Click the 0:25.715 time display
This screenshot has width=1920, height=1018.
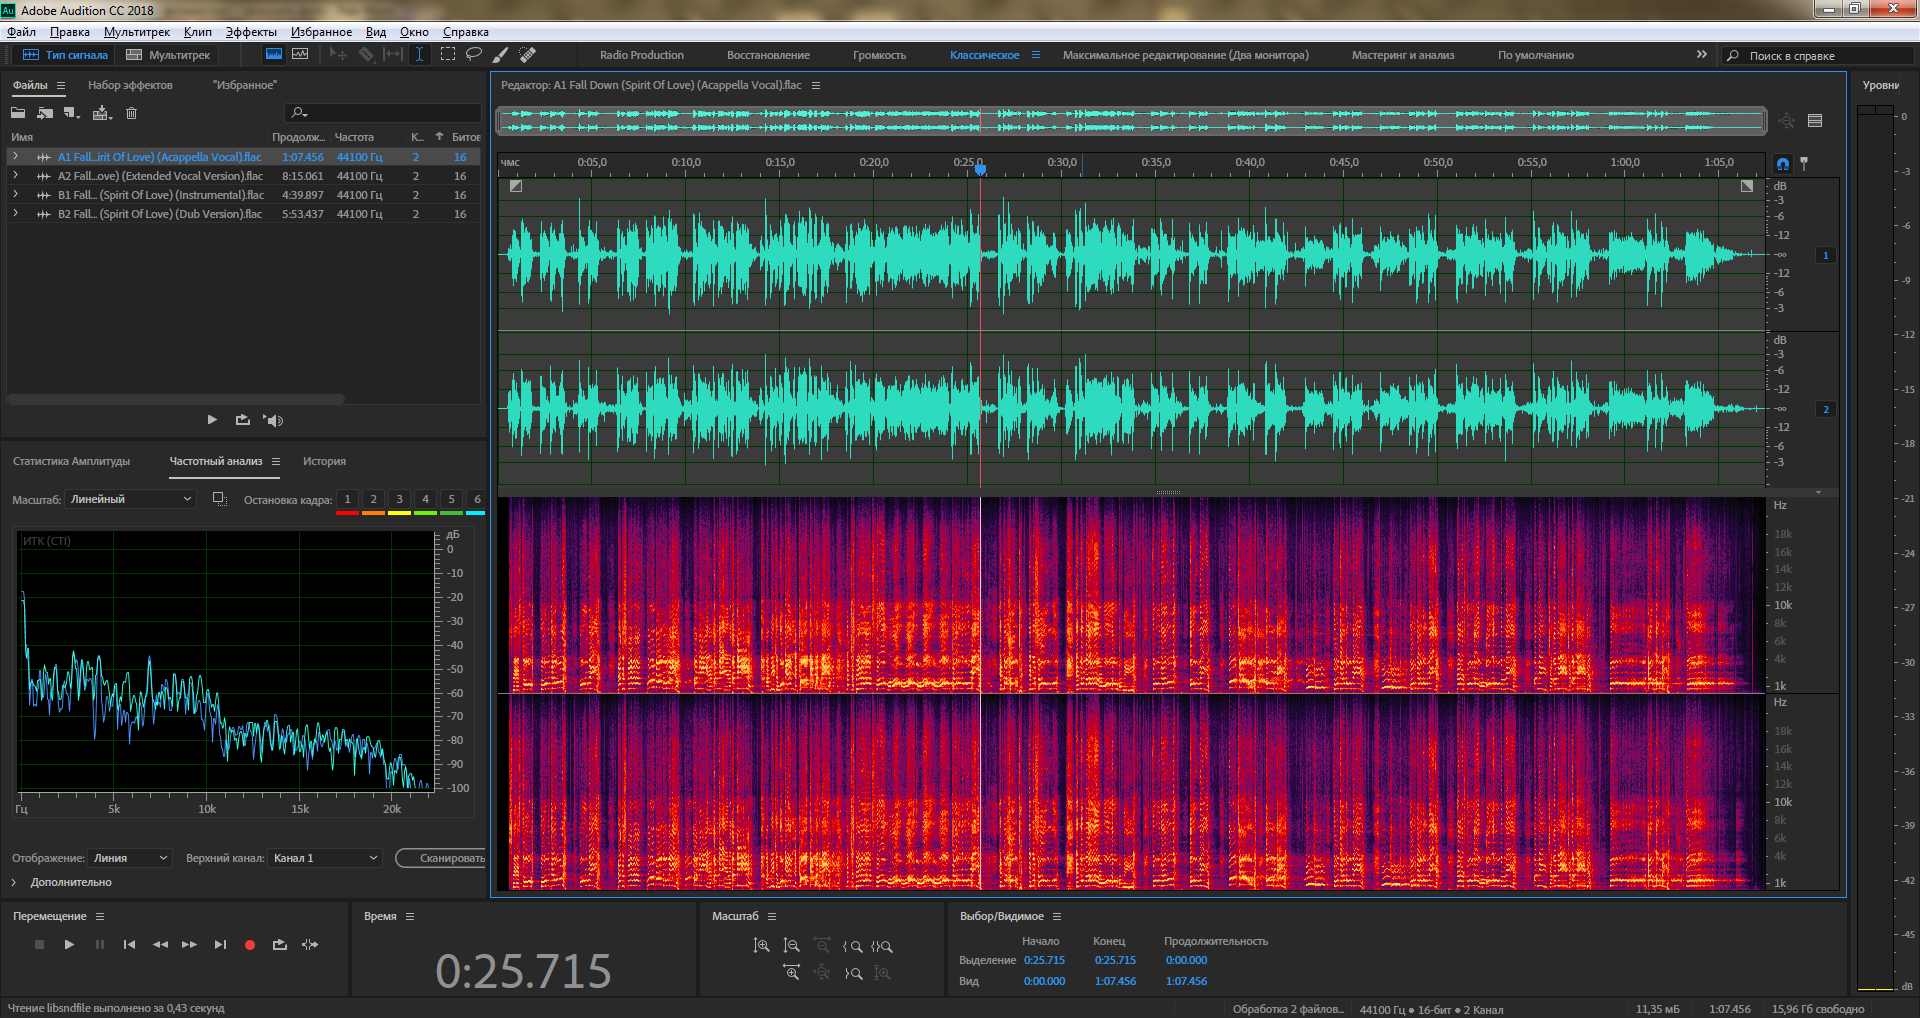coord(523,971)
